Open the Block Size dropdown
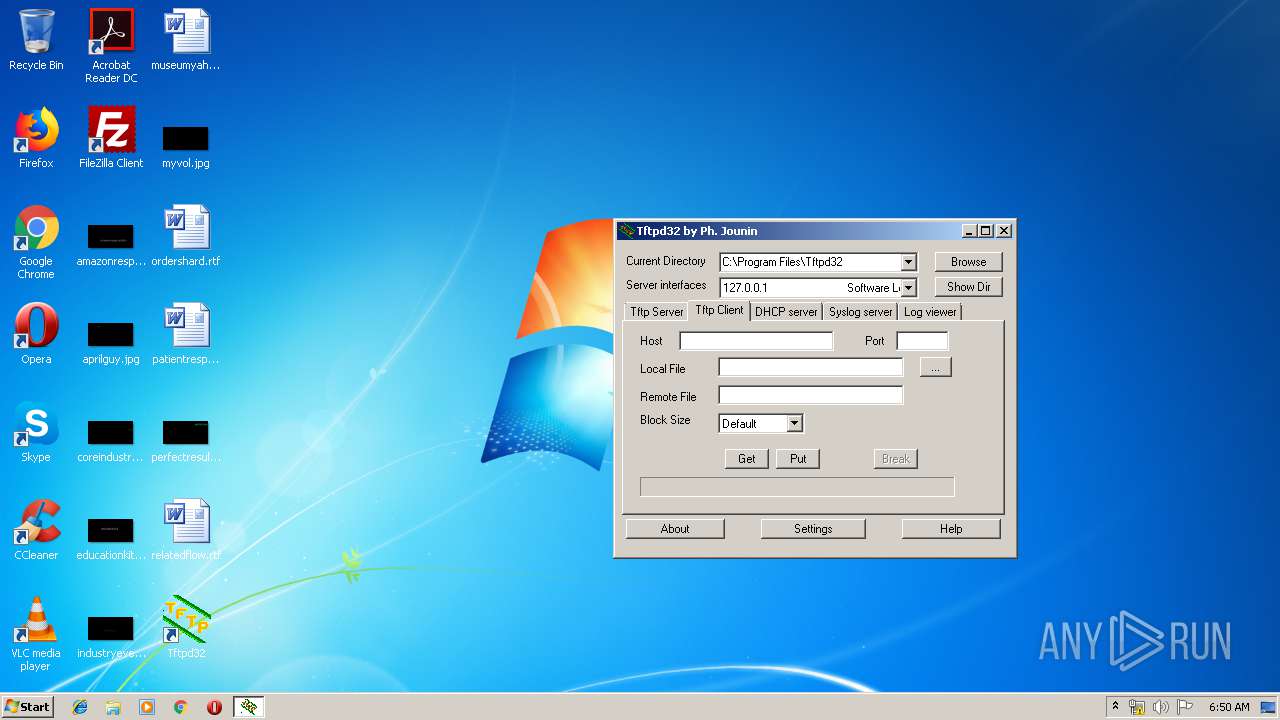Image resolution: width=1280 pixels, height=720 pixels. coord(794,424)
